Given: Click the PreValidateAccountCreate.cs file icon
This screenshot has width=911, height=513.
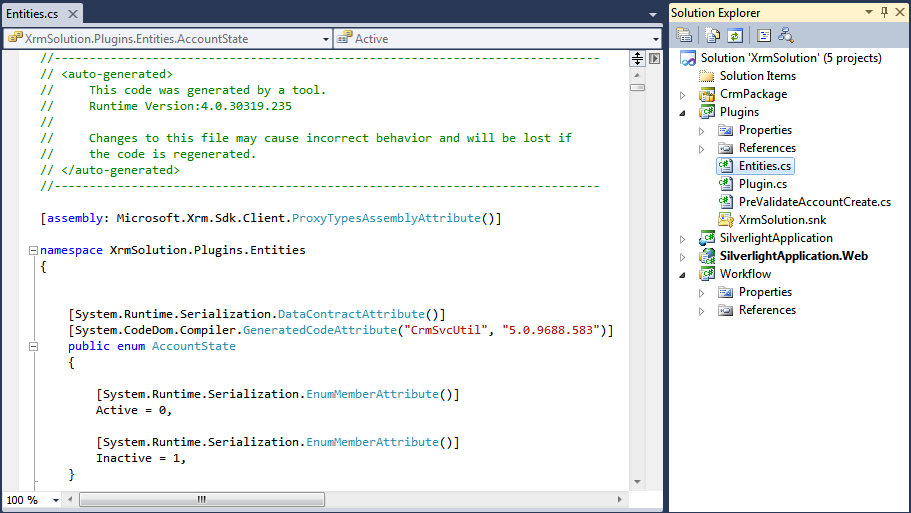Looking at the screenshot, I should click(725, 202).
